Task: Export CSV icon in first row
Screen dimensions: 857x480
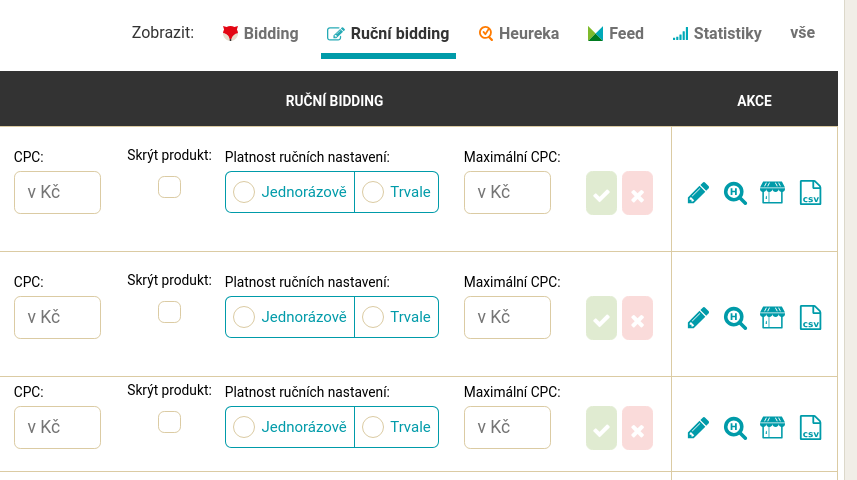Action: click(x=810, y=192)
